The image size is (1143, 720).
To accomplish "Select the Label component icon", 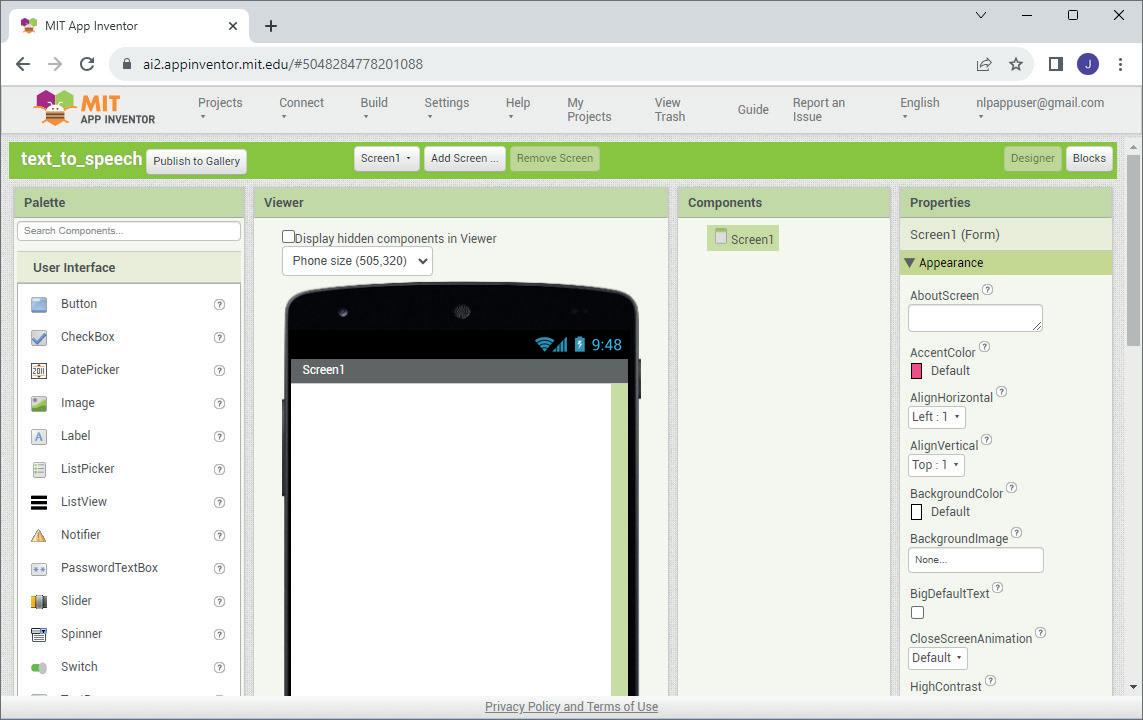I will (39, 437).
